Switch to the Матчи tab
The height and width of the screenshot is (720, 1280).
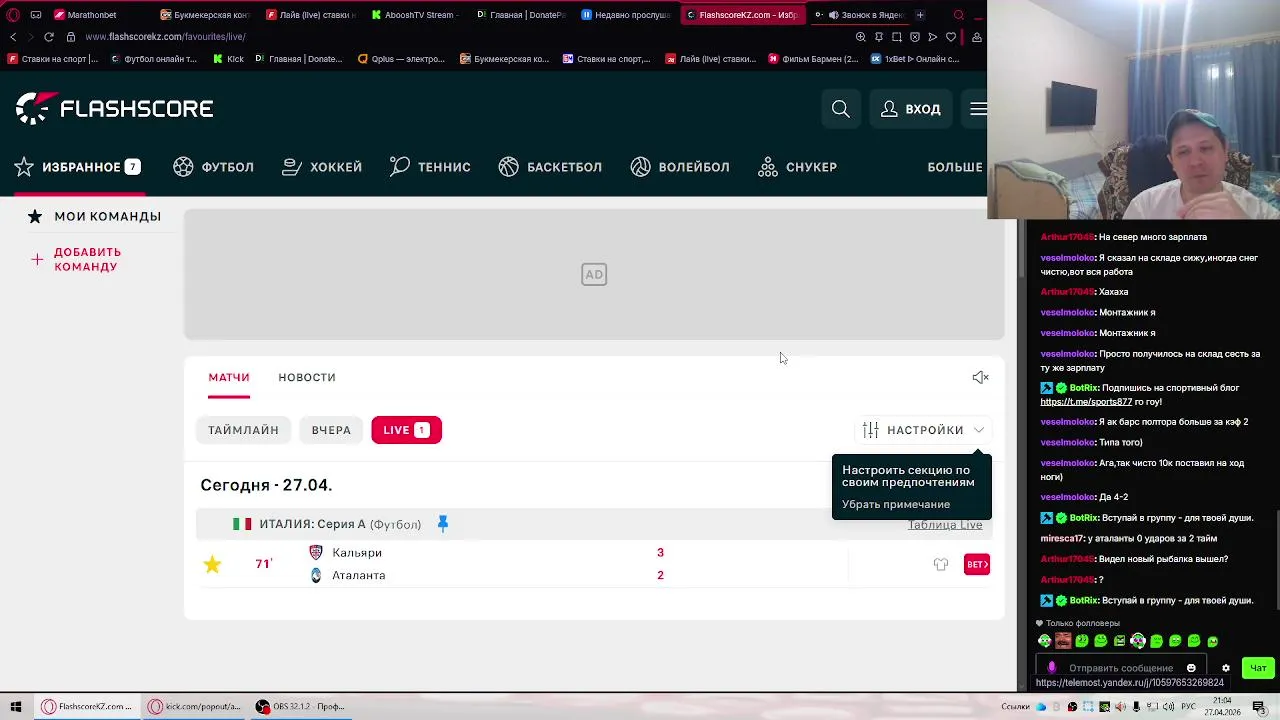[229, 377]
